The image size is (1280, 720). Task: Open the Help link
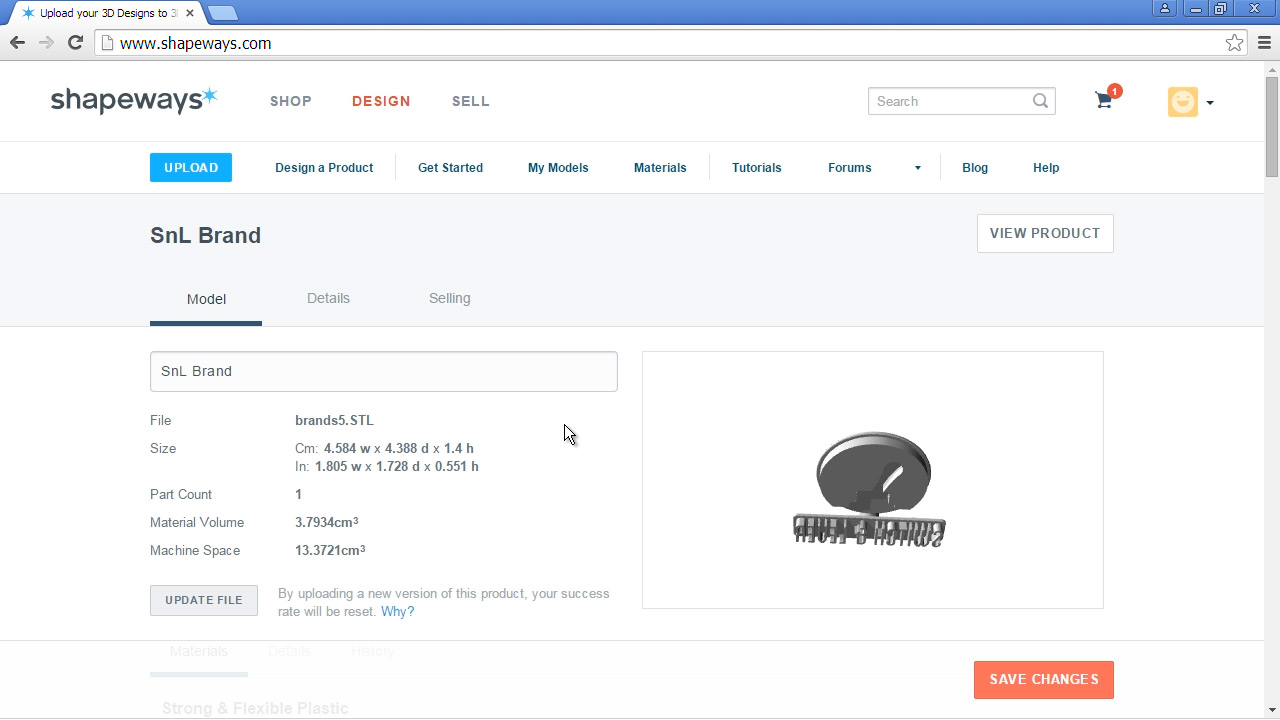click(x=1046, y=168)
